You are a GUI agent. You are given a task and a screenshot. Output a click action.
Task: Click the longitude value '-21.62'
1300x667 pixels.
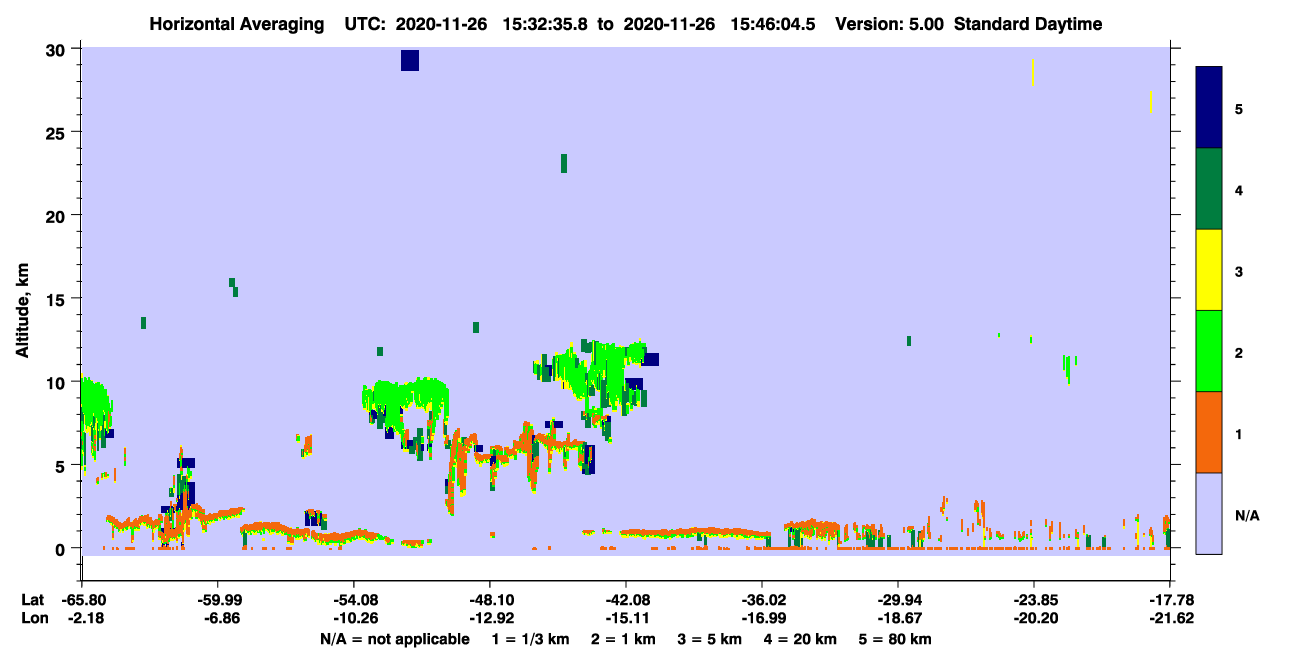coord(1170,618)
